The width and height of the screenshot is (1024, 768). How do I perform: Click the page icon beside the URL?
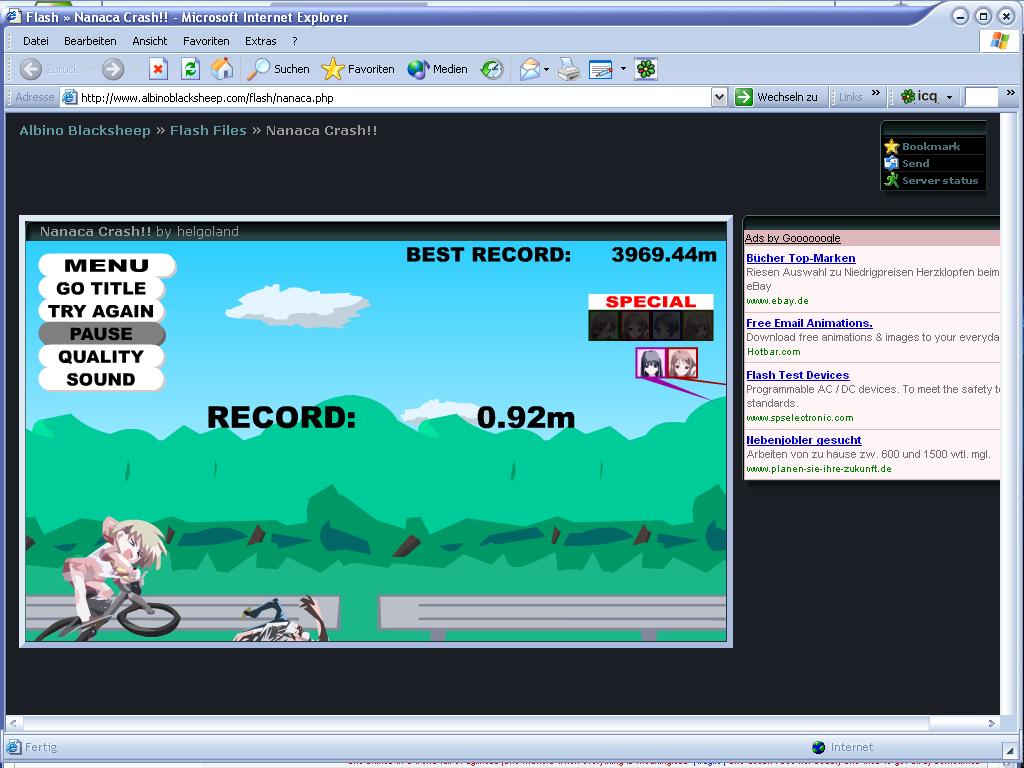69,97
